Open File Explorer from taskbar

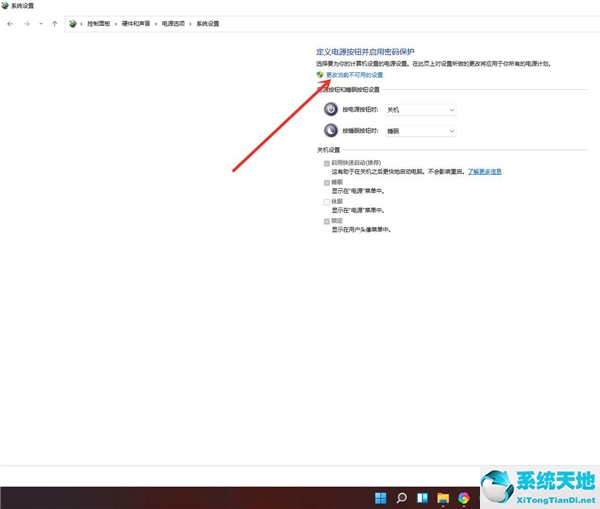(443, 498)
